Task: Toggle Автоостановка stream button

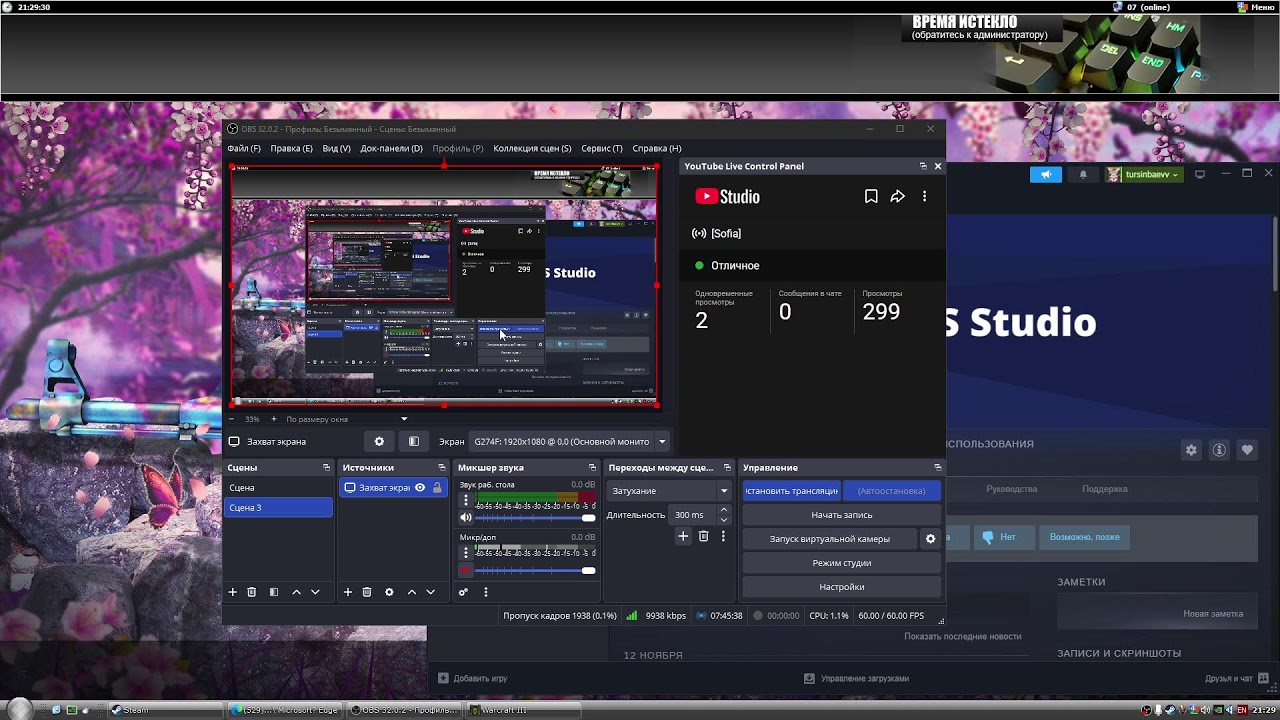Action: tap(891, 491)
